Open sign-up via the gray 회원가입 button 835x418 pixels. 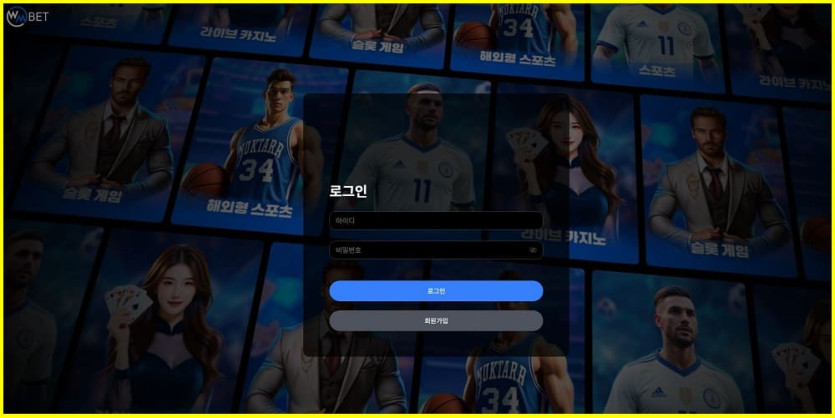pyautogui.click(x=436, y=321)
